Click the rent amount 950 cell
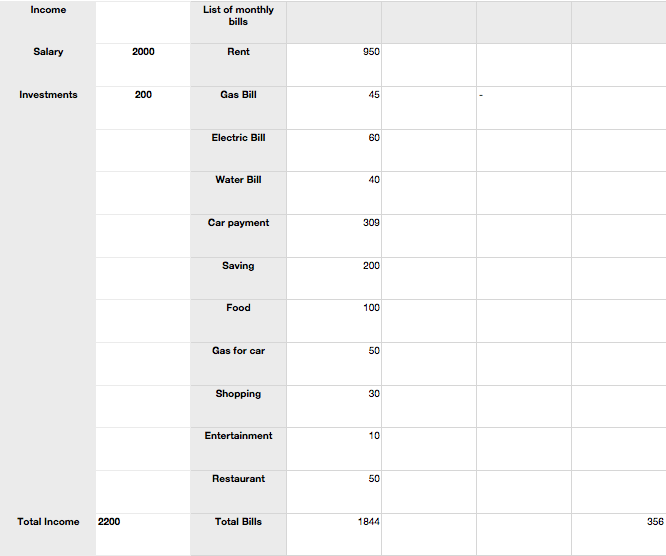The height and width of the screenshot is (556, 666). pyautogui.click(x=334, y=63)
